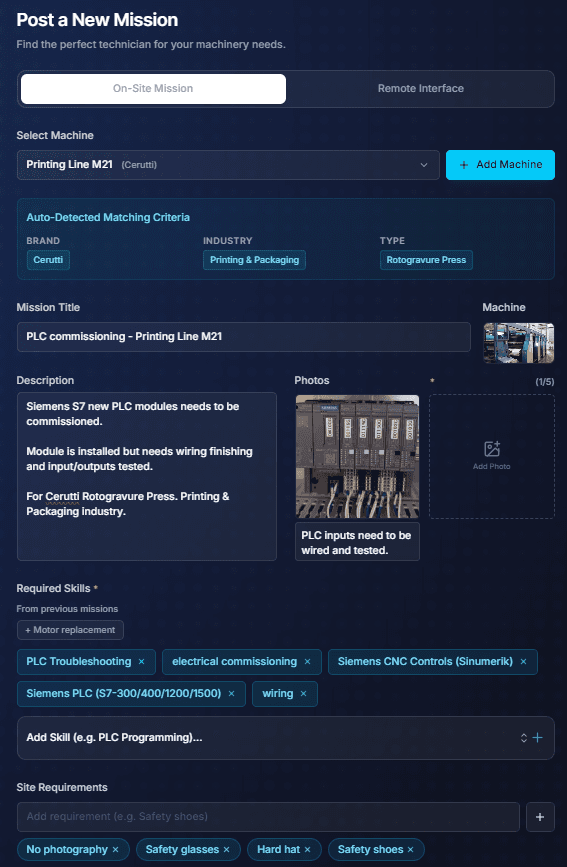Click the Auto-Detected Matching Criteria heading
Screen dimensions: 567x867
click(x=108, y=217)
